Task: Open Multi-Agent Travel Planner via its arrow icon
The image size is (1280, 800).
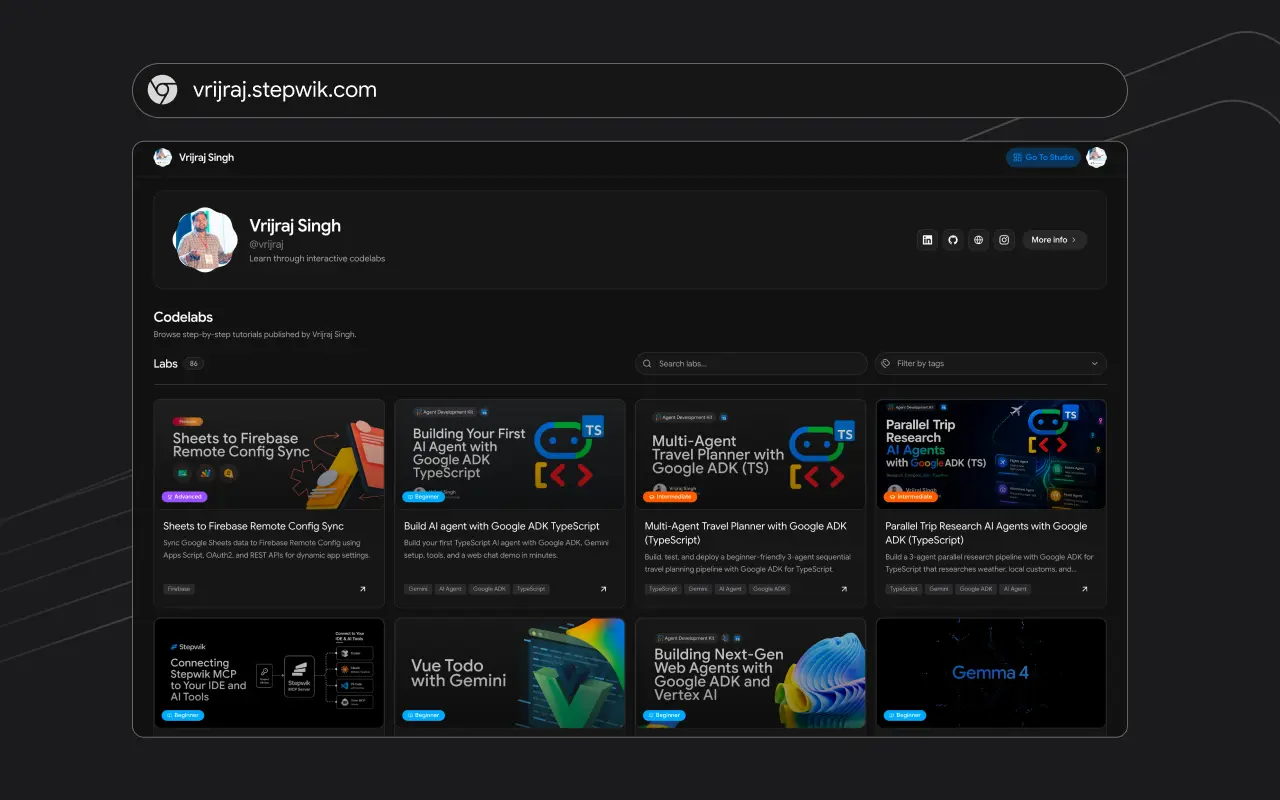Action: [x=844, y=589]
